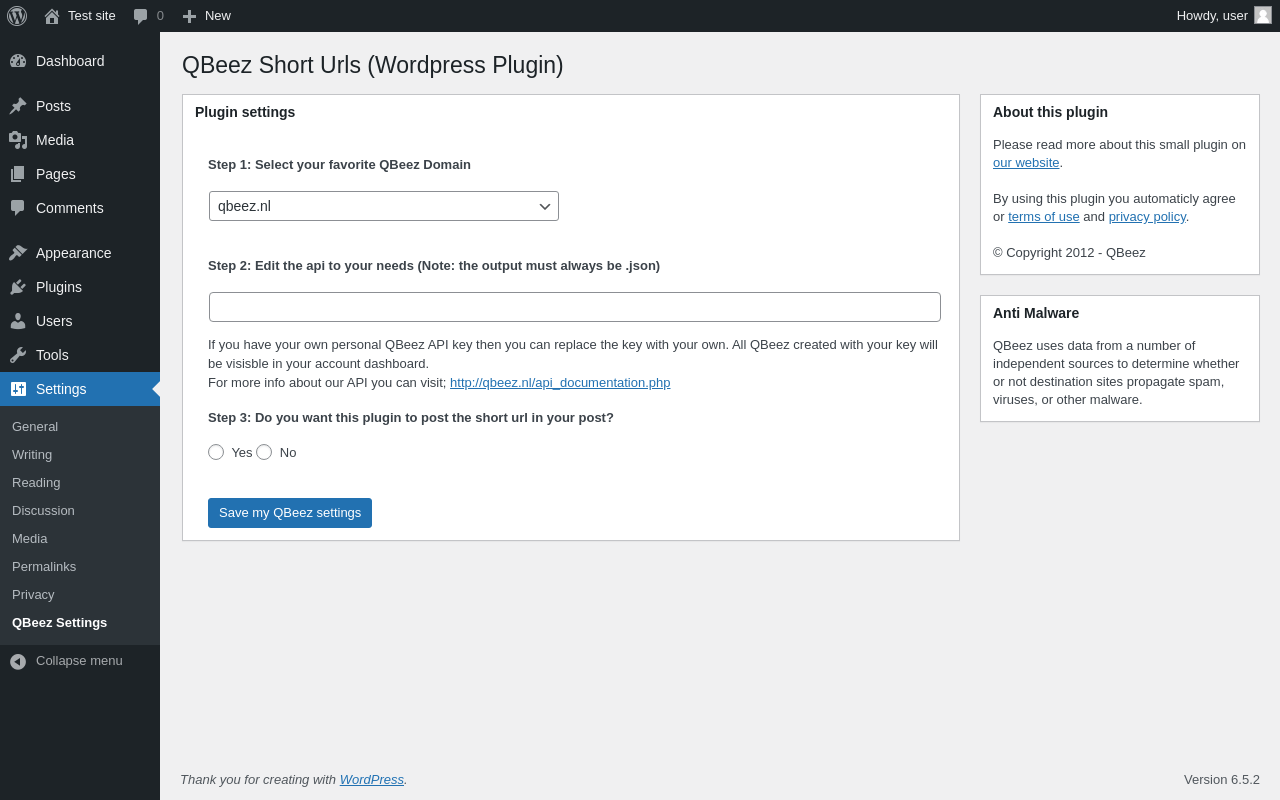
Task: Open the QBeez domain dropdown
Action: click(x=384, y=206)
